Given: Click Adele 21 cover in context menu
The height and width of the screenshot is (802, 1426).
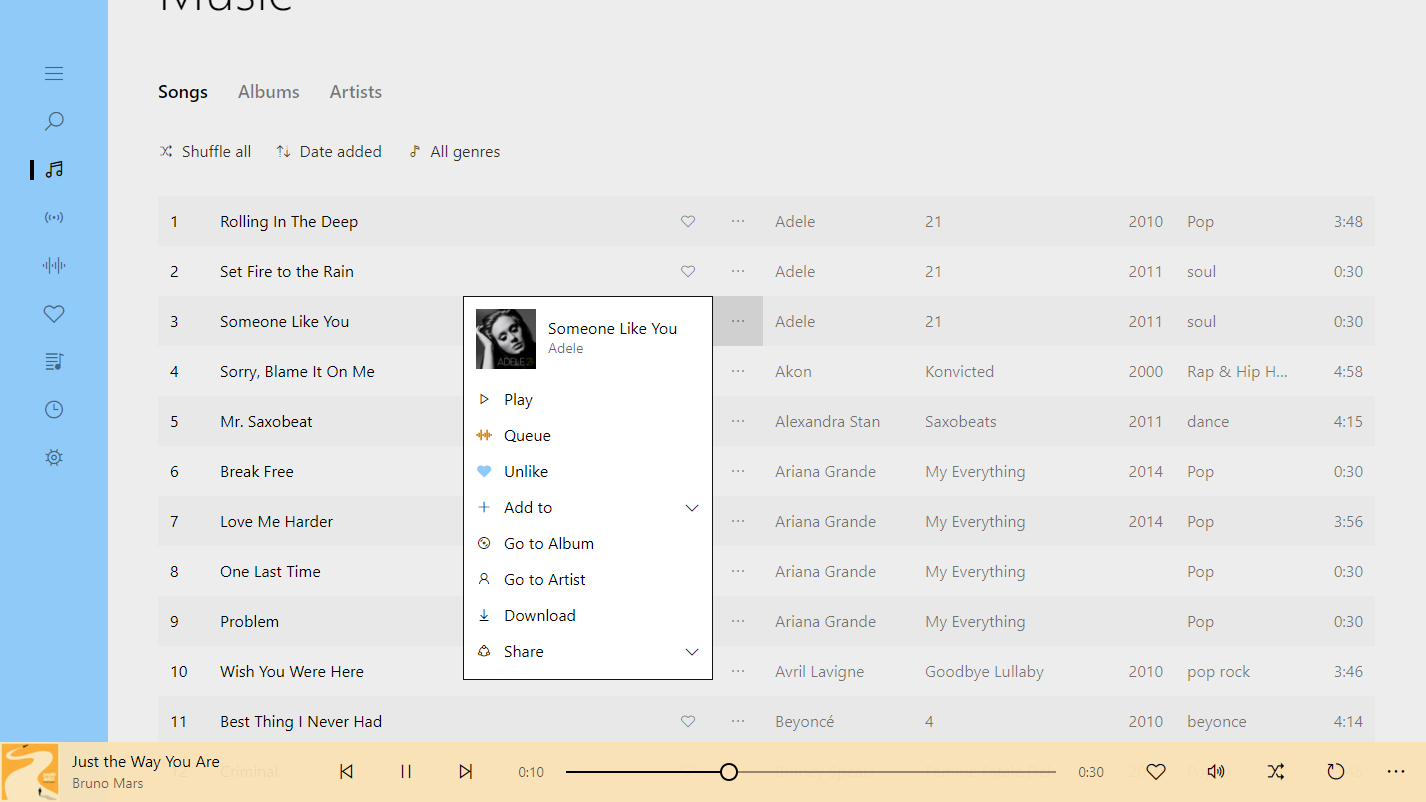Looking at the screenshot, I should [x=506, y=338].
